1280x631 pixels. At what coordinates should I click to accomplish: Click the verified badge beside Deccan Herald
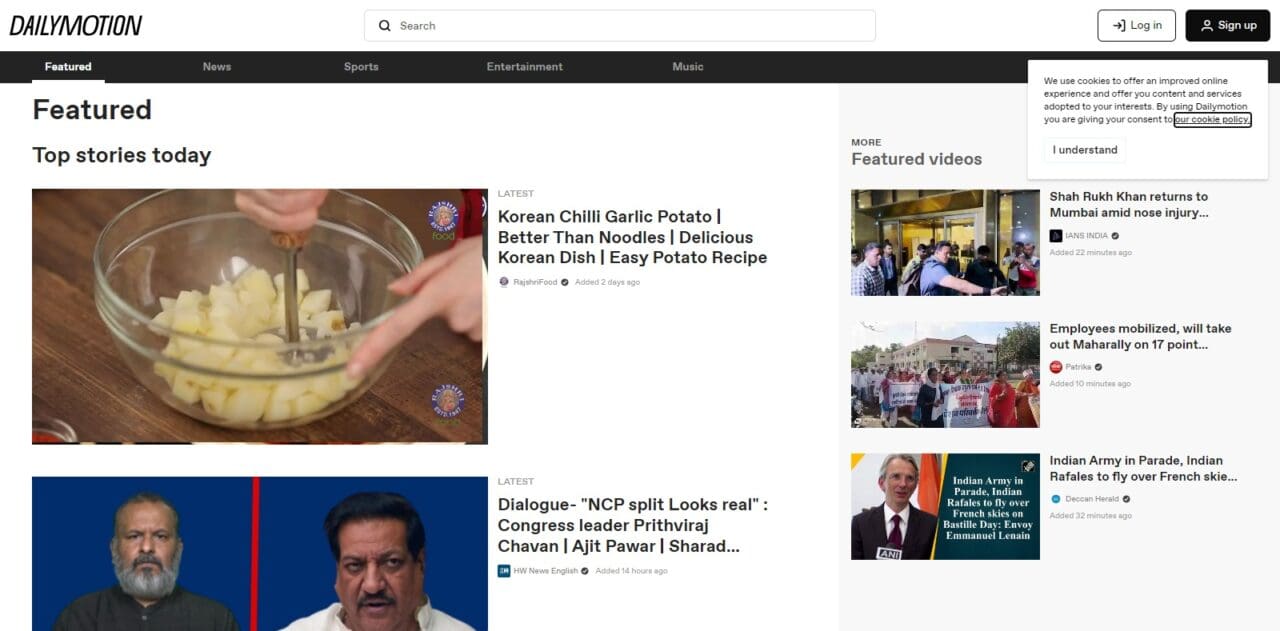pyautogui.click(x=1126, y=499)
